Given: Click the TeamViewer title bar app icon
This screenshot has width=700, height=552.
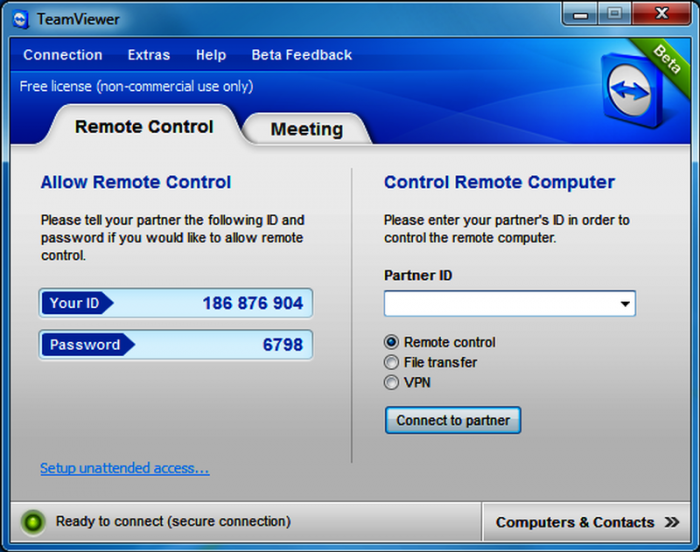Looking at the screenshot, I should 20,18.
